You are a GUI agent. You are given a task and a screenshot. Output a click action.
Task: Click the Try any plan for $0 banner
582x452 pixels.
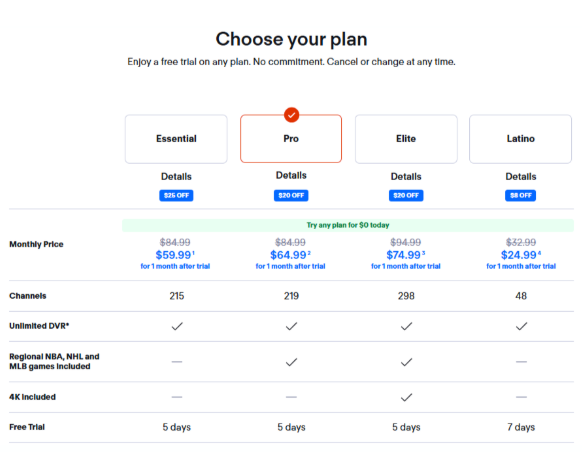click(x=348, y=225)
